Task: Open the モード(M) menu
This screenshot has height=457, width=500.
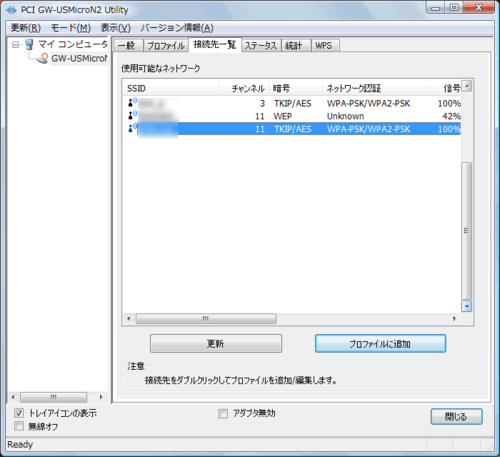Action: tap(71, 28)
